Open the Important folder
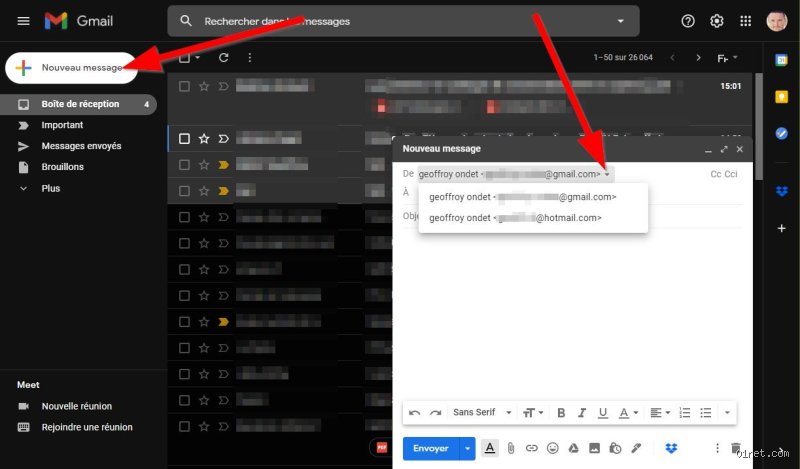800x469 pixels. click(x=62, y=125)
